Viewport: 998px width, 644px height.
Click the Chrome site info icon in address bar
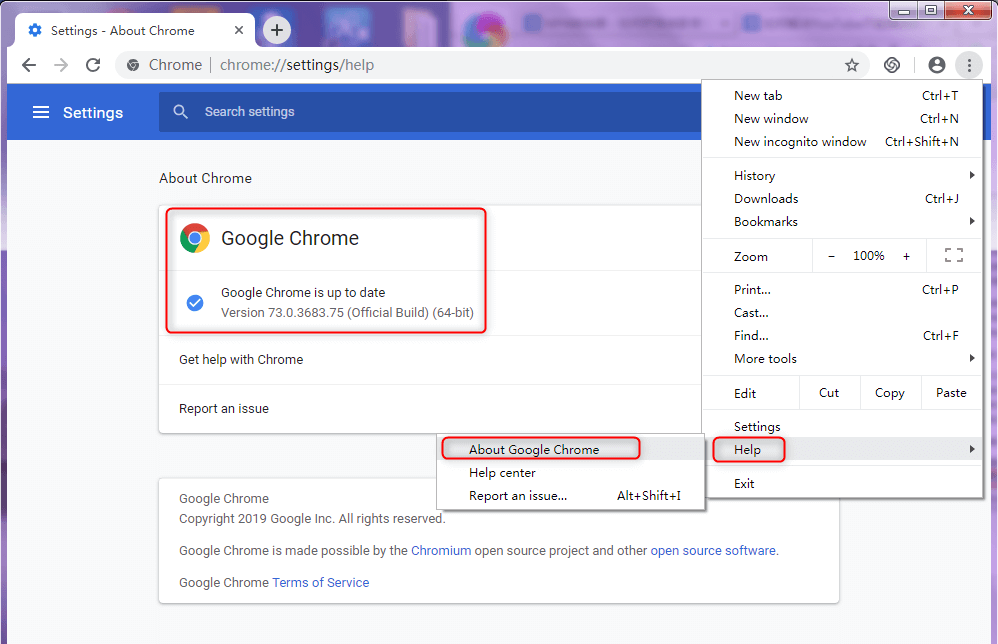coord(133,65)
